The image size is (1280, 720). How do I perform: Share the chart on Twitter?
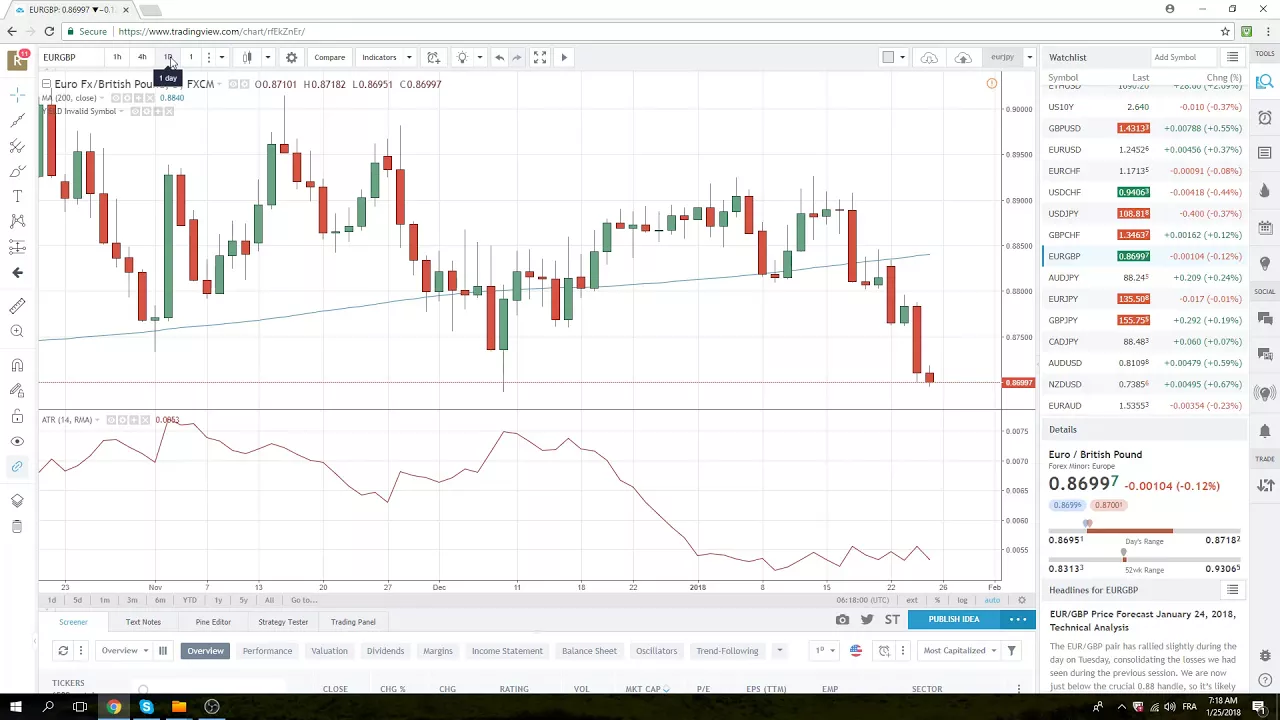[867, 620]
